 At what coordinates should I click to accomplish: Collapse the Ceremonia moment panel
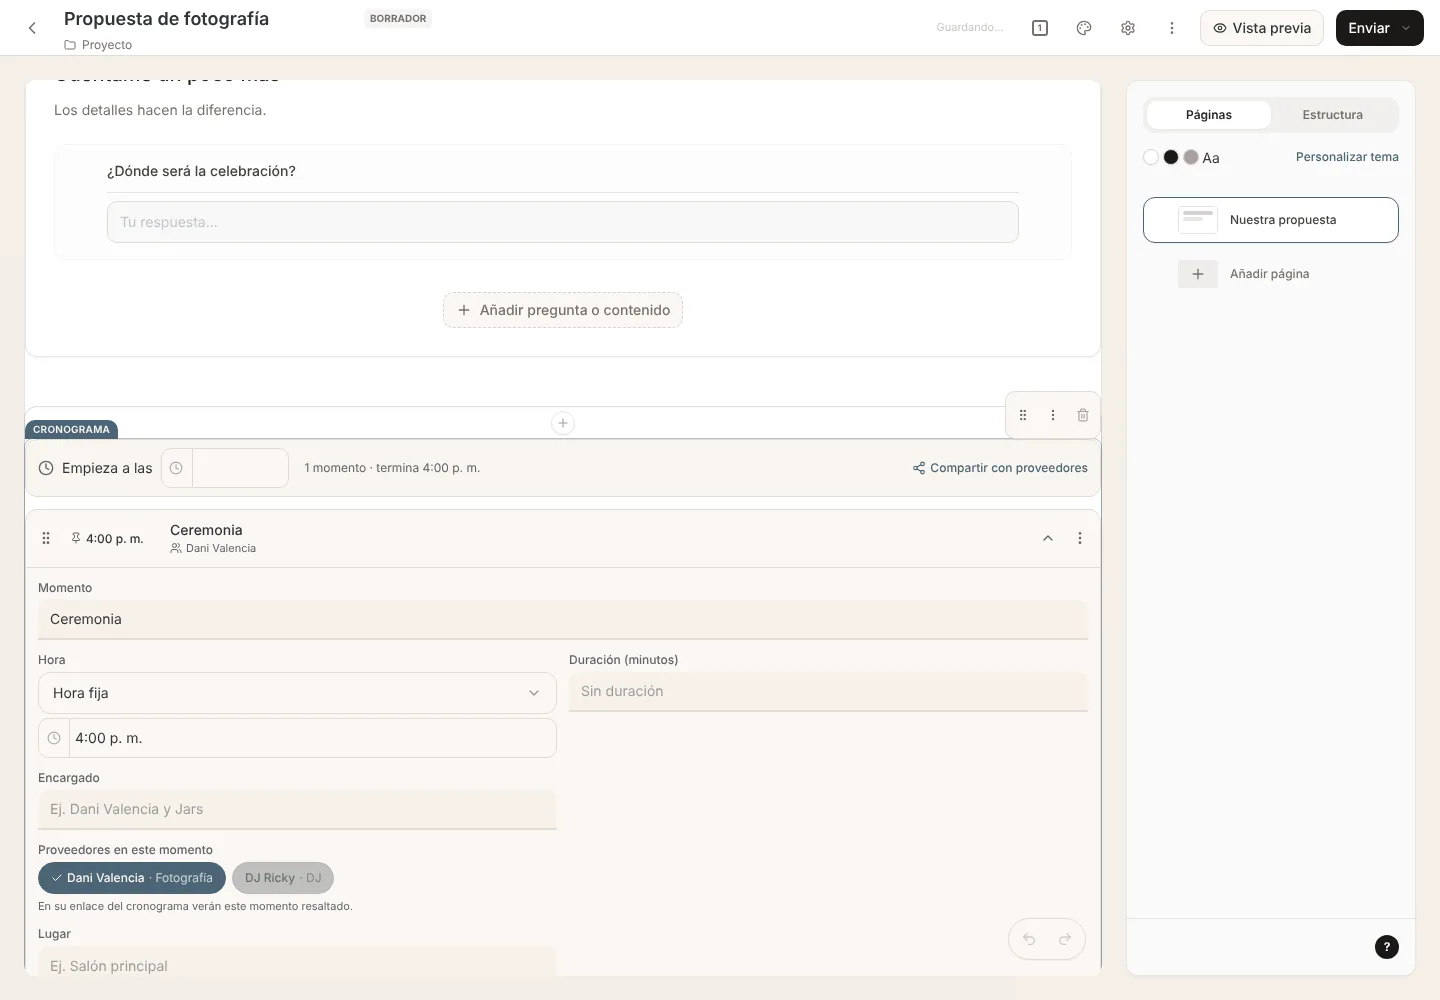click(x=1048, y=538)
